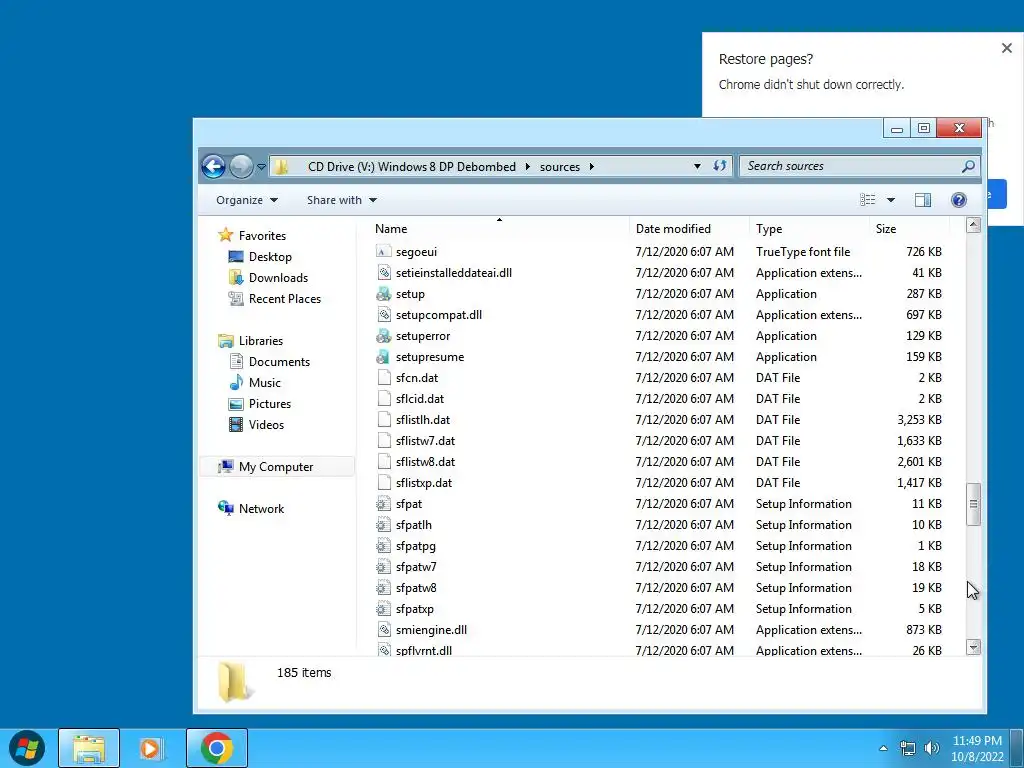Select sflistw7.dat file icon
1024x768 pixels.
tap(384, 441)
